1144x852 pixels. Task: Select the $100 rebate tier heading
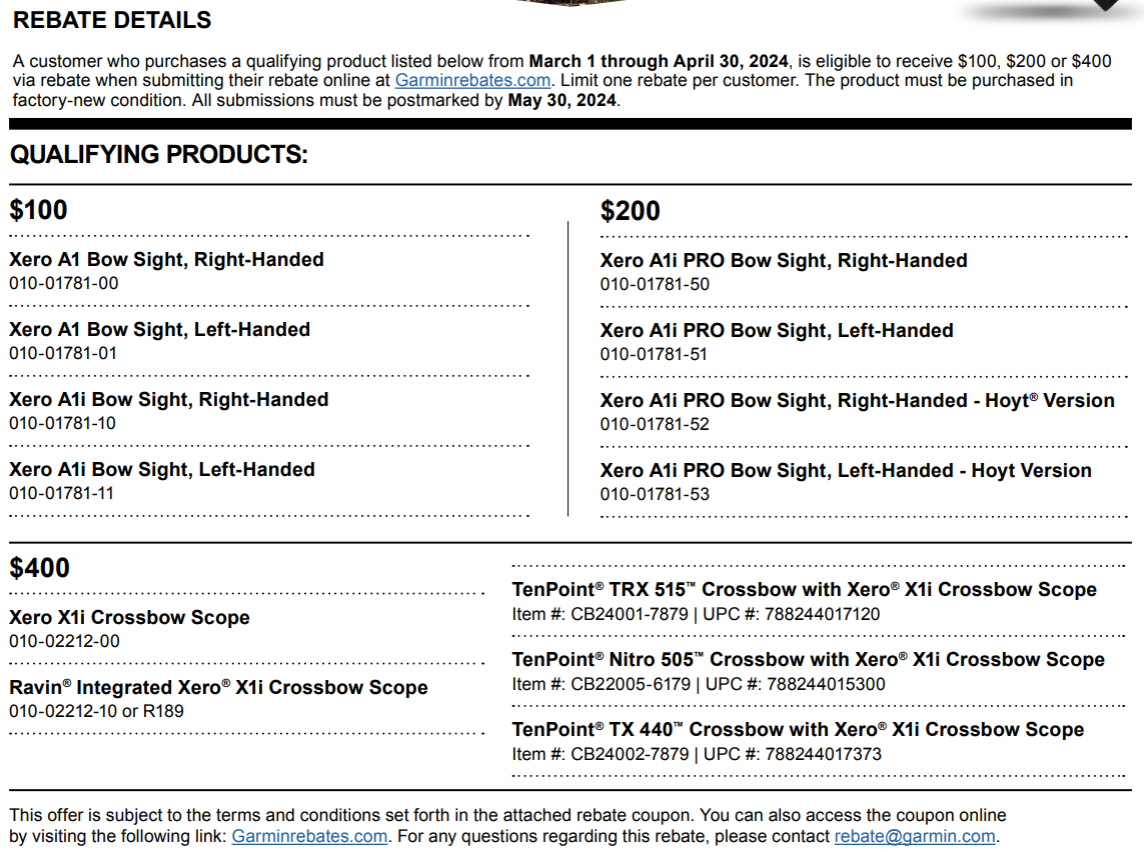pos(39,210)
